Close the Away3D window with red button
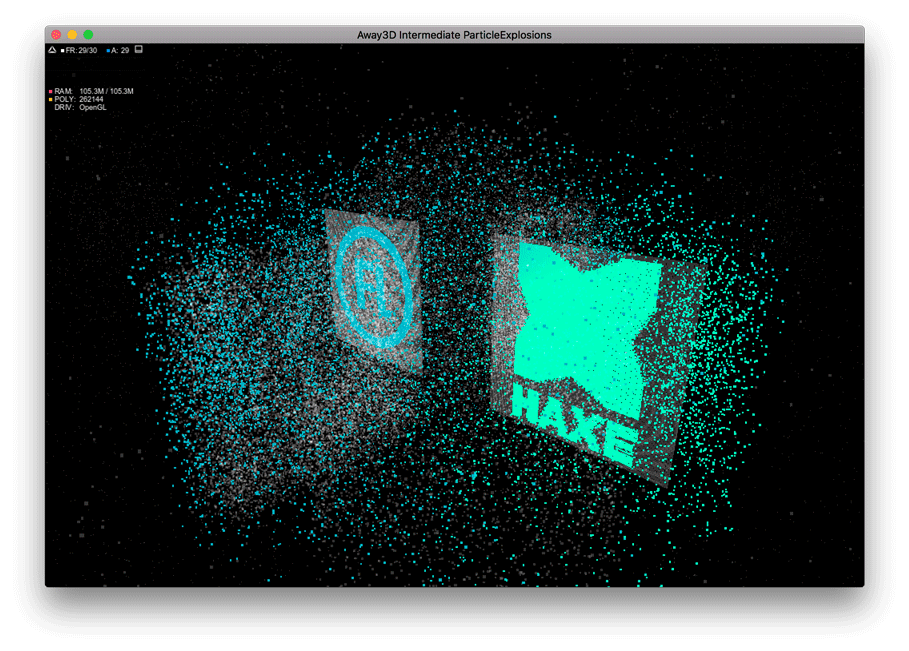 56,35
